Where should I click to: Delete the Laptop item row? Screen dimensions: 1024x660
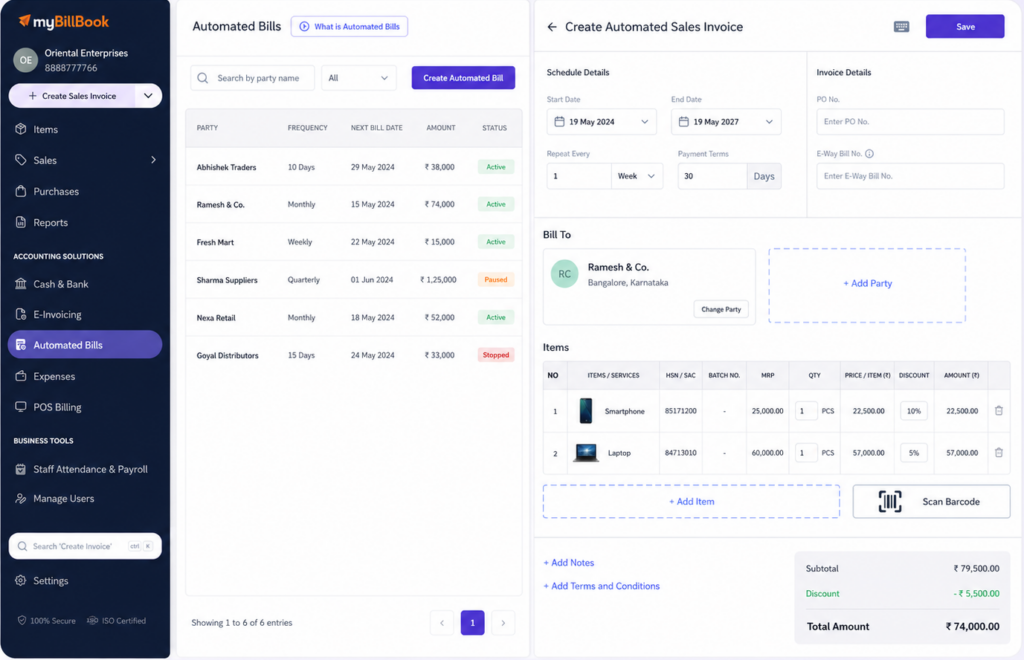tap(999, 452)
